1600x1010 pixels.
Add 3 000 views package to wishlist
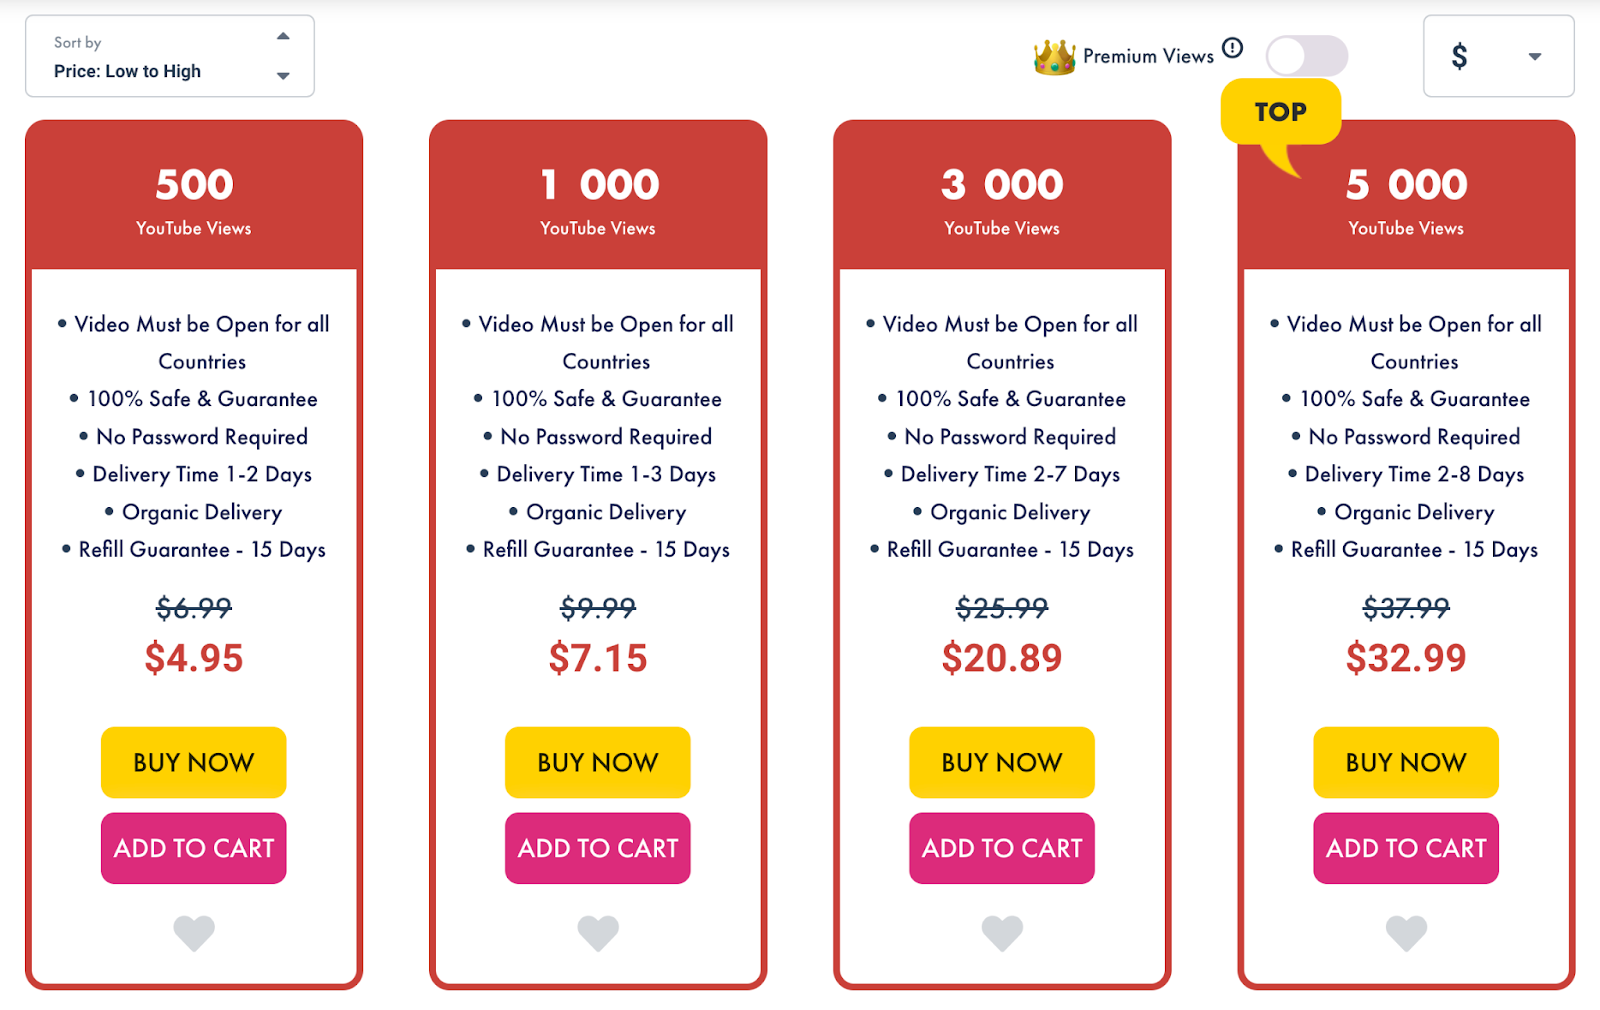[x=1002, y=933]
